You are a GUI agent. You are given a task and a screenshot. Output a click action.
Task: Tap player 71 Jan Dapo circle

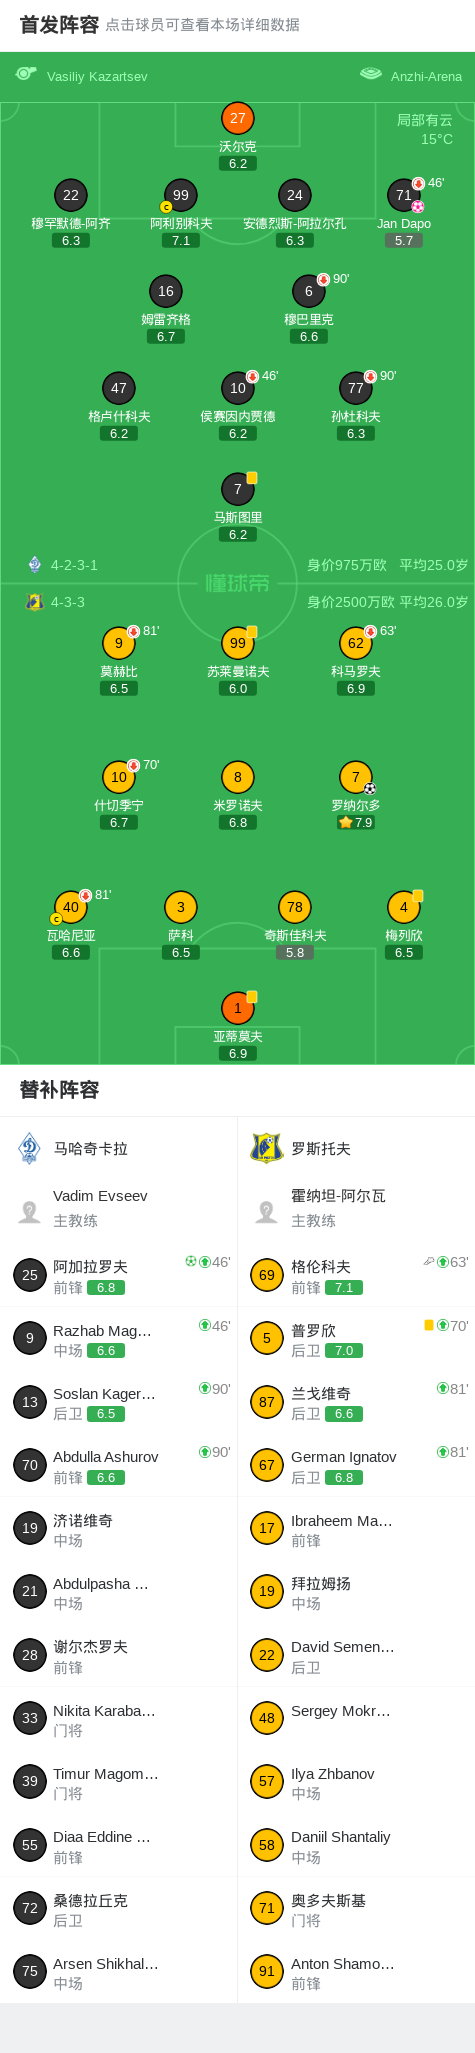404,196
